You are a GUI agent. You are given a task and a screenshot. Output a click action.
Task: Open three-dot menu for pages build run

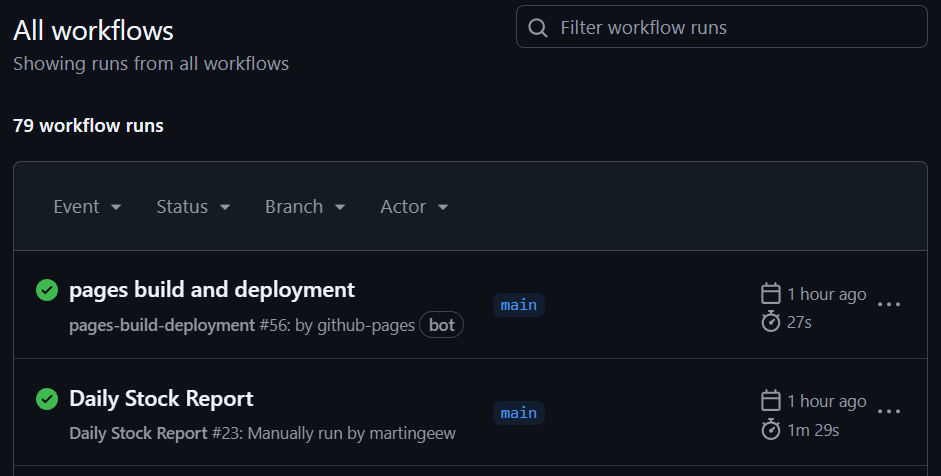coord(889,304)
